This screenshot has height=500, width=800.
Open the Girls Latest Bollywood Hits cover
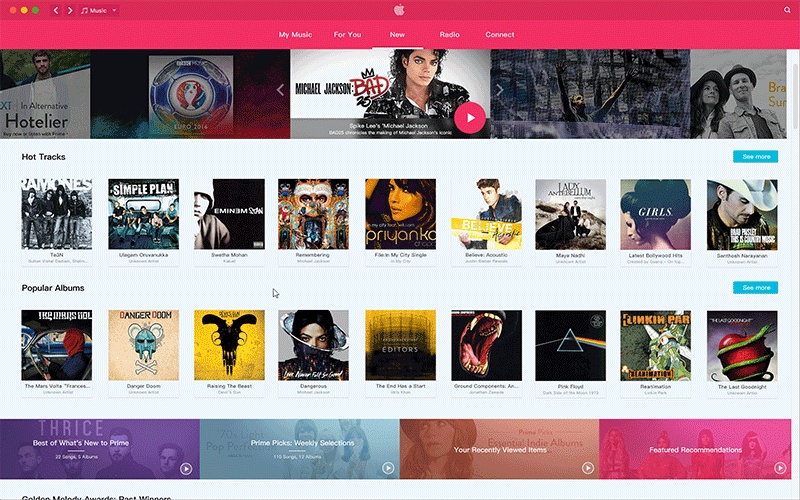tap(656, 214)
